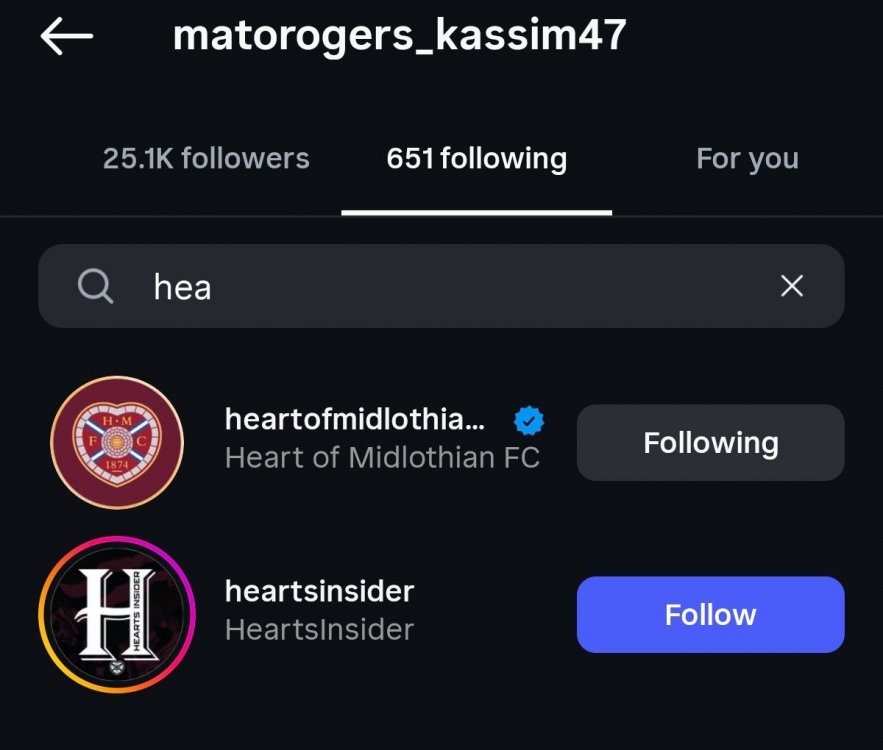The image size is (883, 750).
Task: View the heartsinsider story ring avatar
Action: click(117, 614)
